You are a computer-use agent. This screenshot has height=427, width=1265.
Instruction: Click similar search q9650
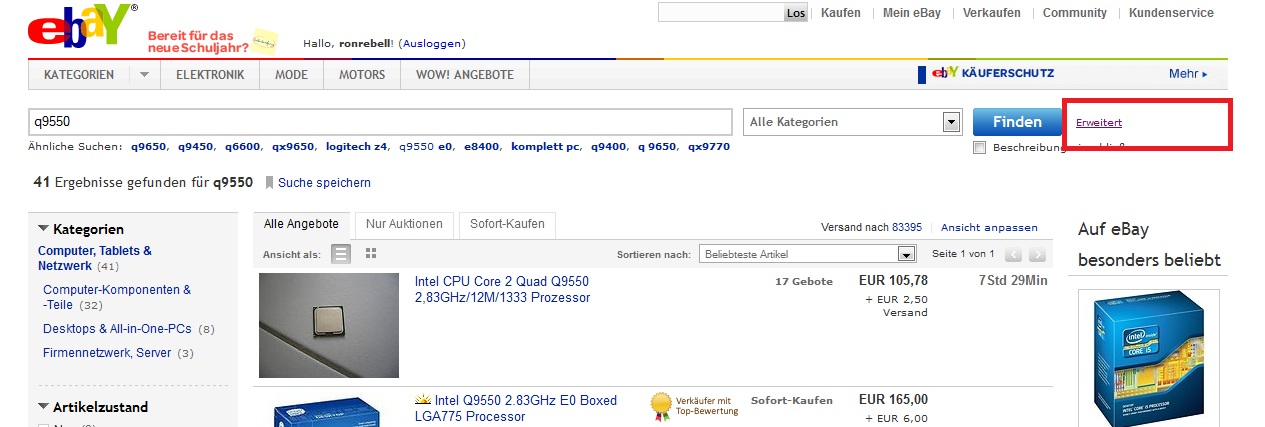pos(149,147)
